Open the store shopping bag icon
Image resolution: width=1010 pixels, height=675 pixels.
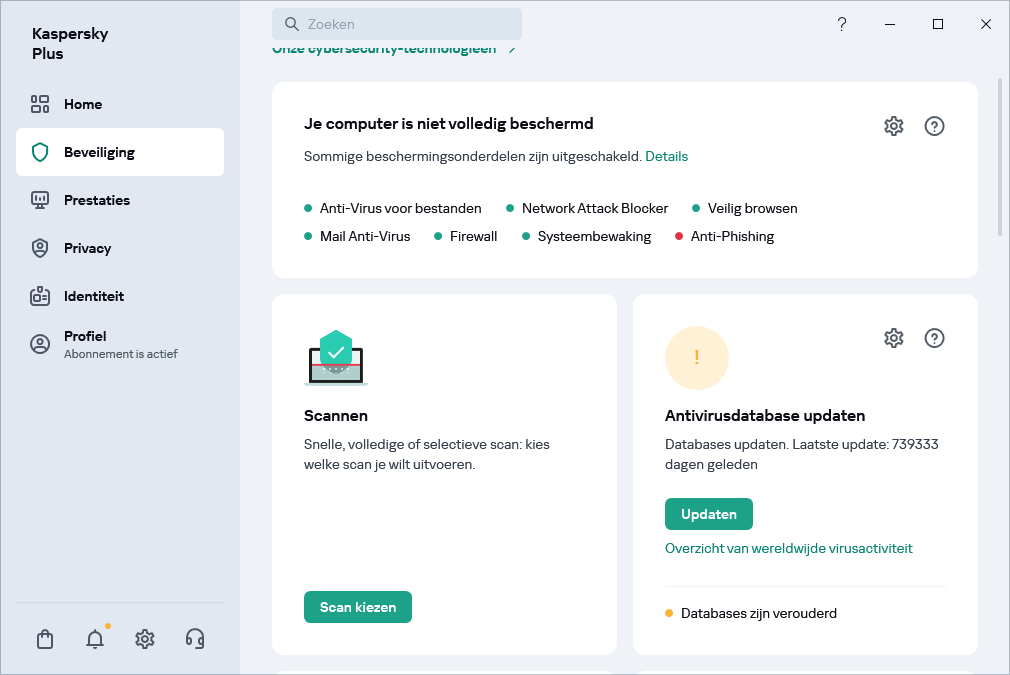44,639
